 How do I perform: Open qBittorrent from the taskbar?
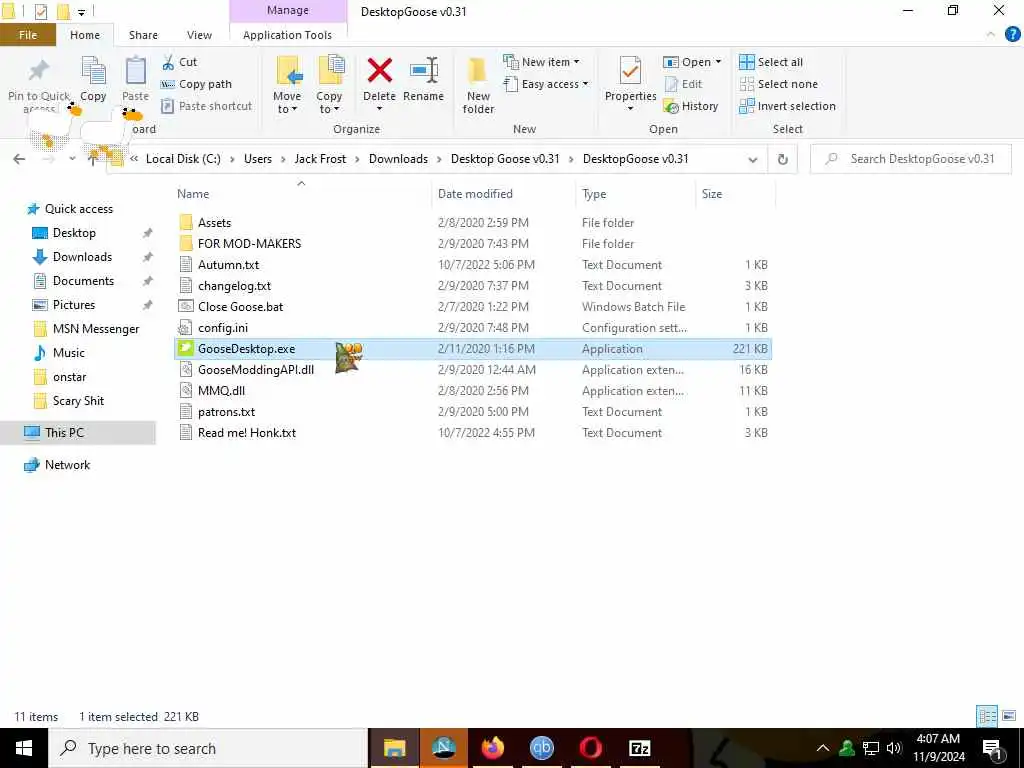[x=541, y=748]
